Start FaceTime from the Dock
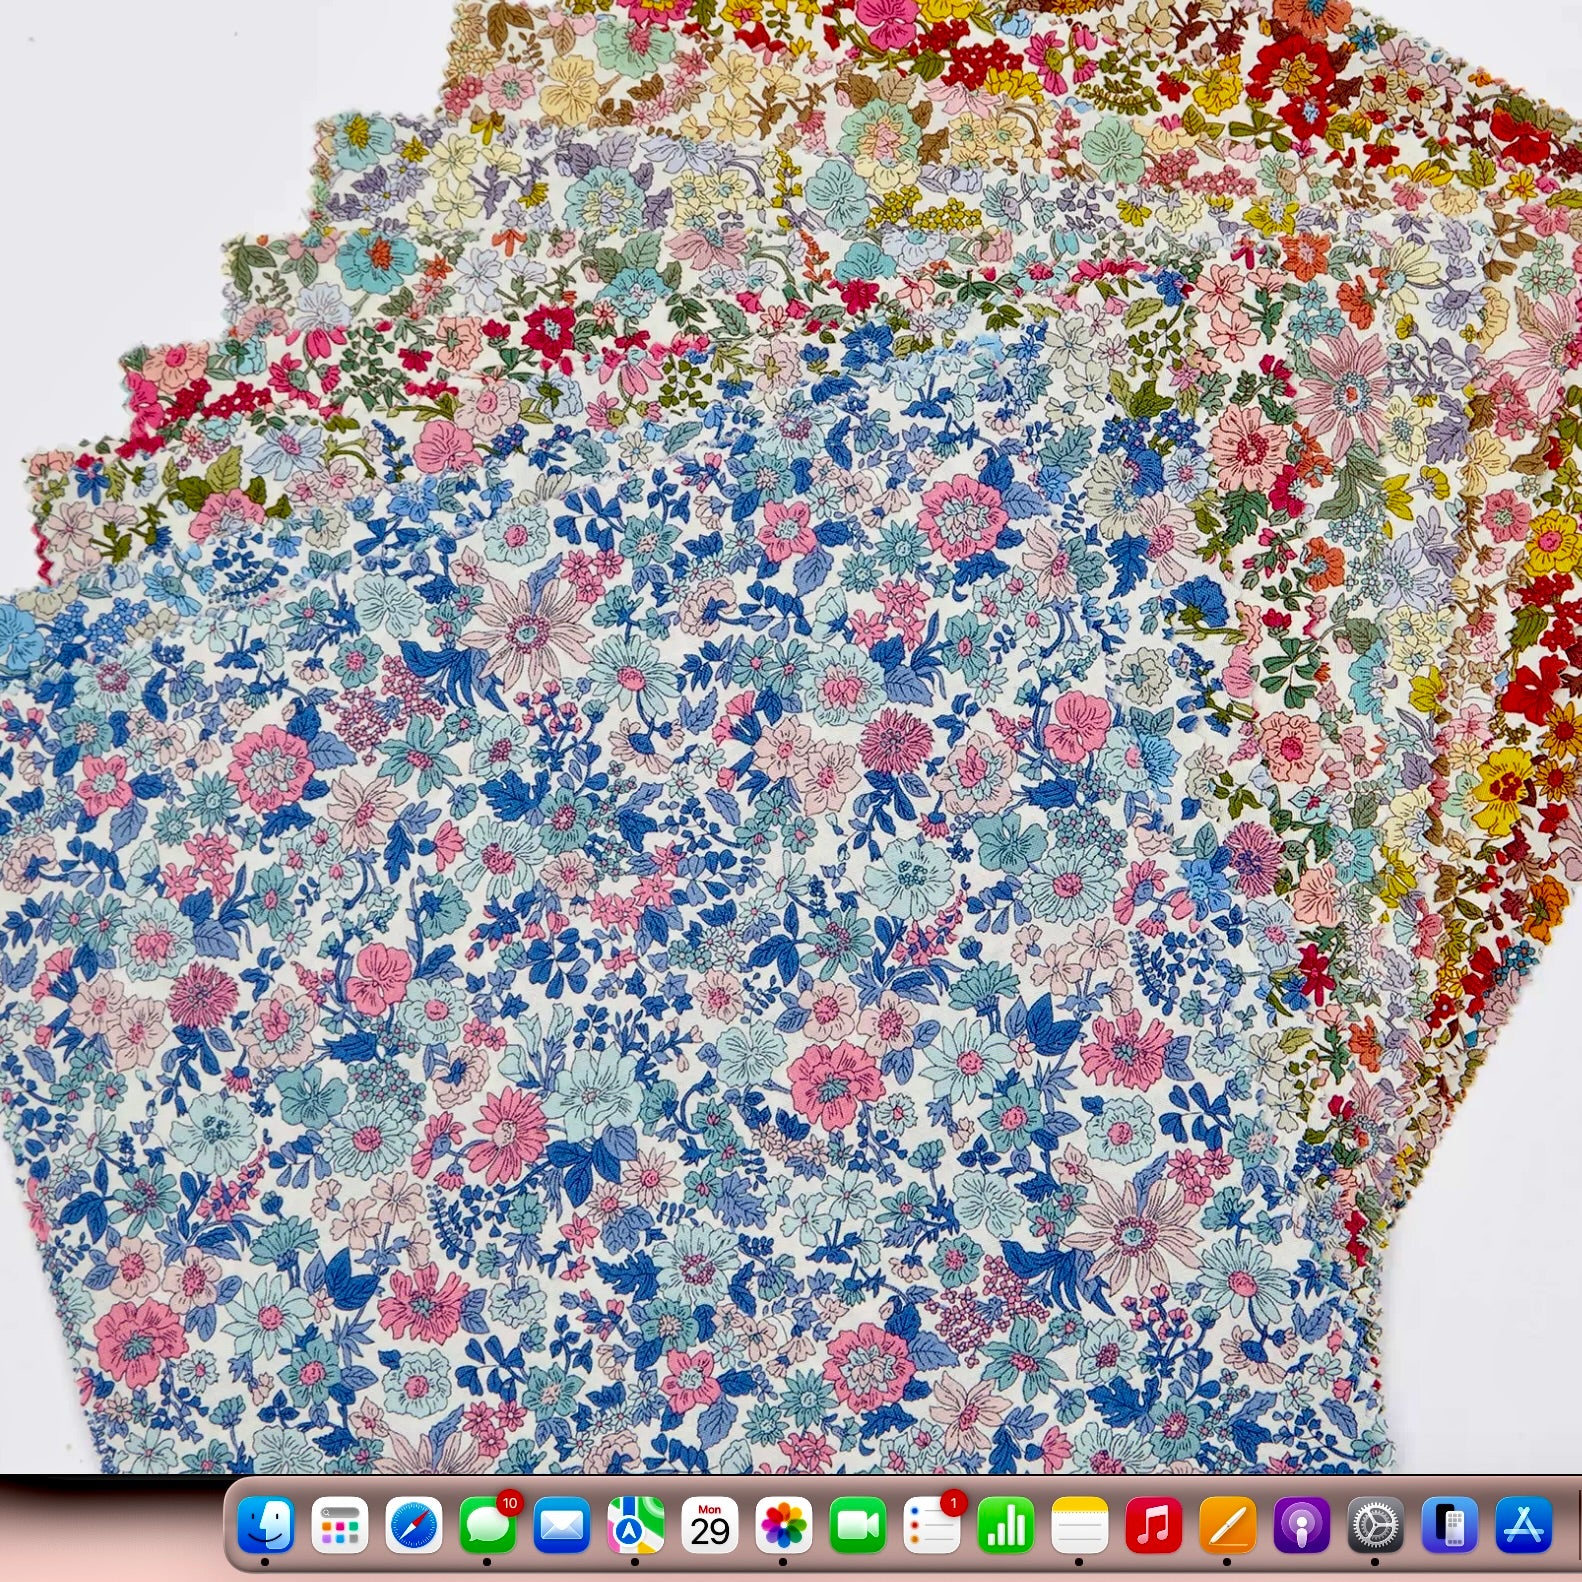 [858, 1525]
